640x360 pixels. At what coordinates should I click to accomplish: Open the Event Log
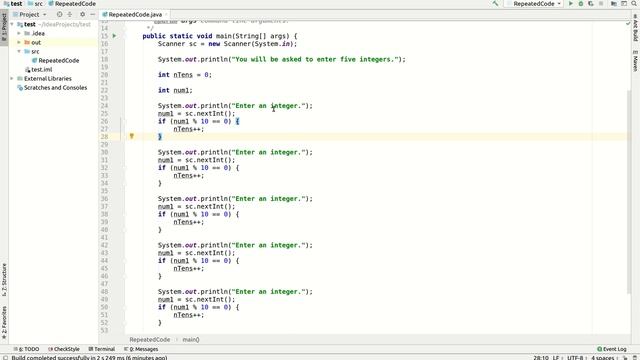pyautogui.click(x=612, y=349)
